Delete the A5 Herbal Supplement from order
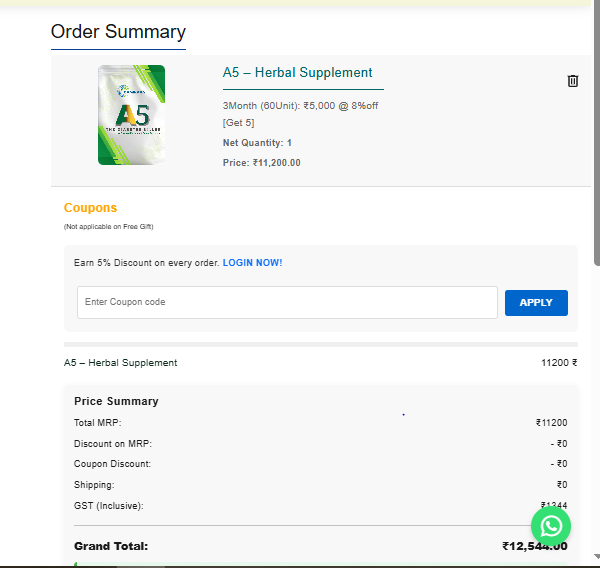 (x=572, y=81)
